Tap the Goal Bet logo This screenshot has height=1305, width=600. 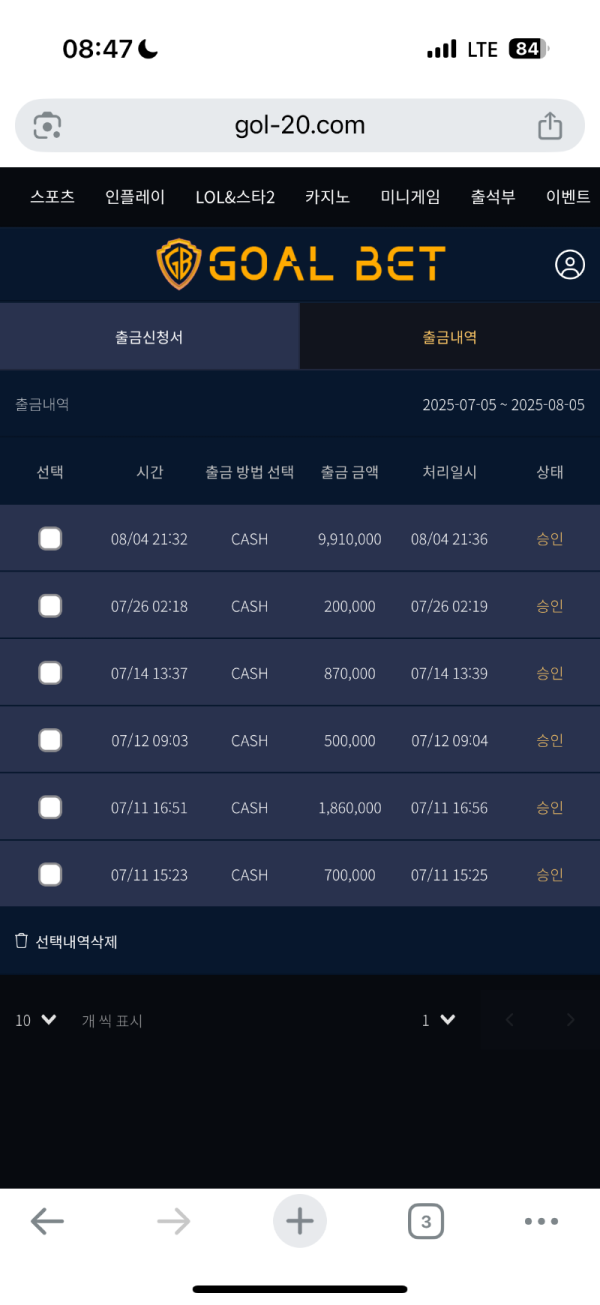tap(300, 265)
